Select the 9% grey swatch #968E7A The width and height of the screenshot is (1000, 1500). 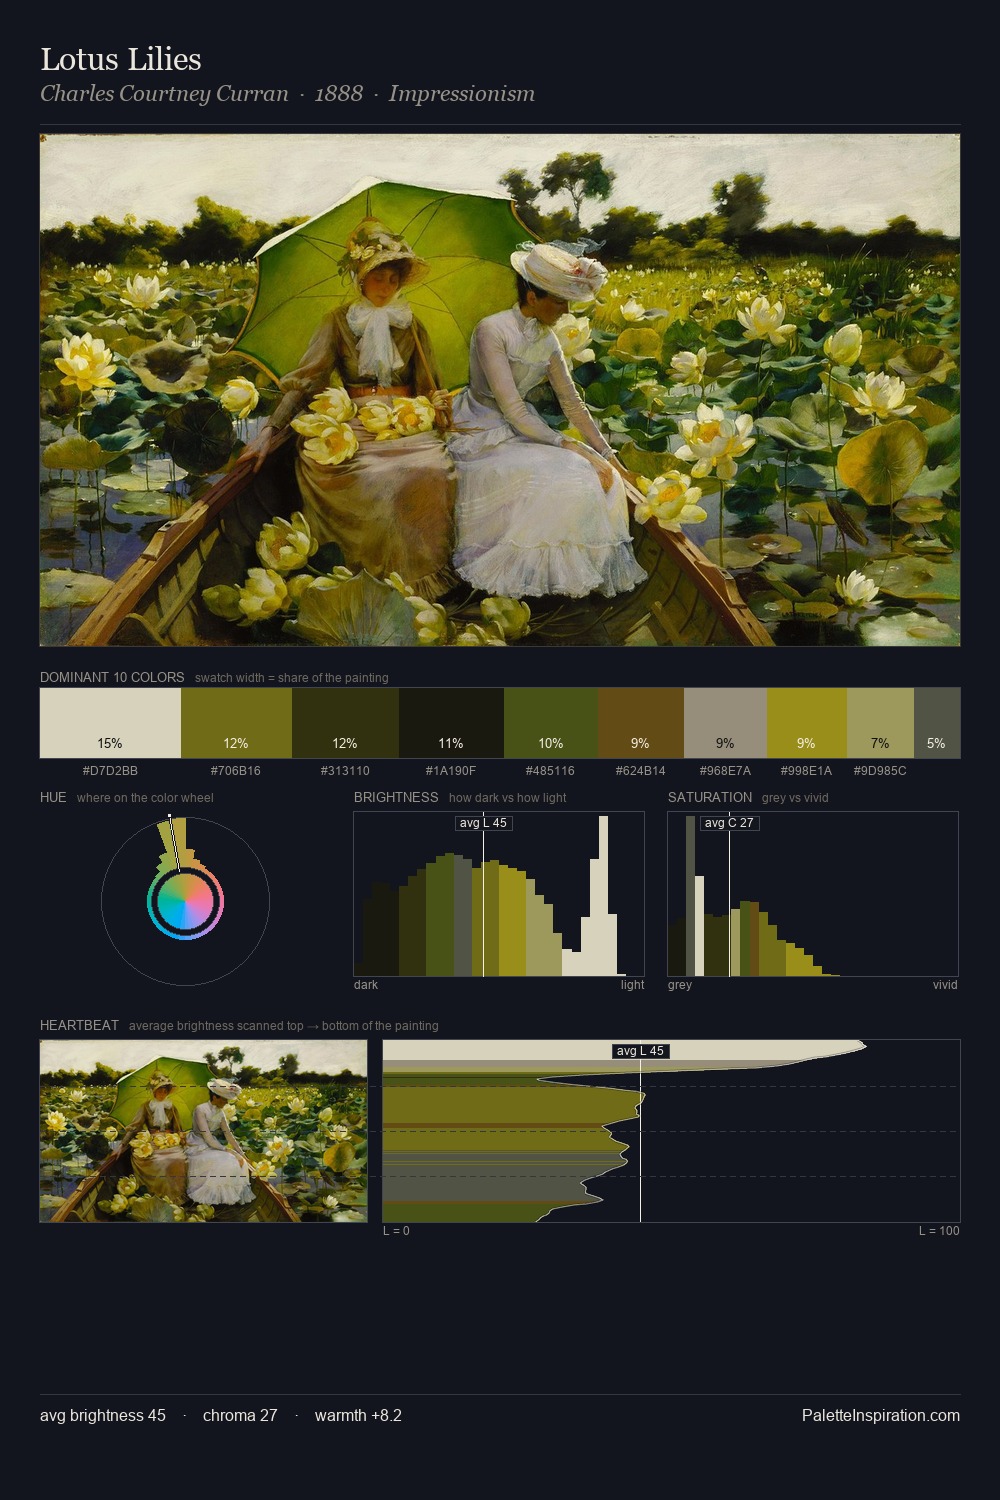725,723
